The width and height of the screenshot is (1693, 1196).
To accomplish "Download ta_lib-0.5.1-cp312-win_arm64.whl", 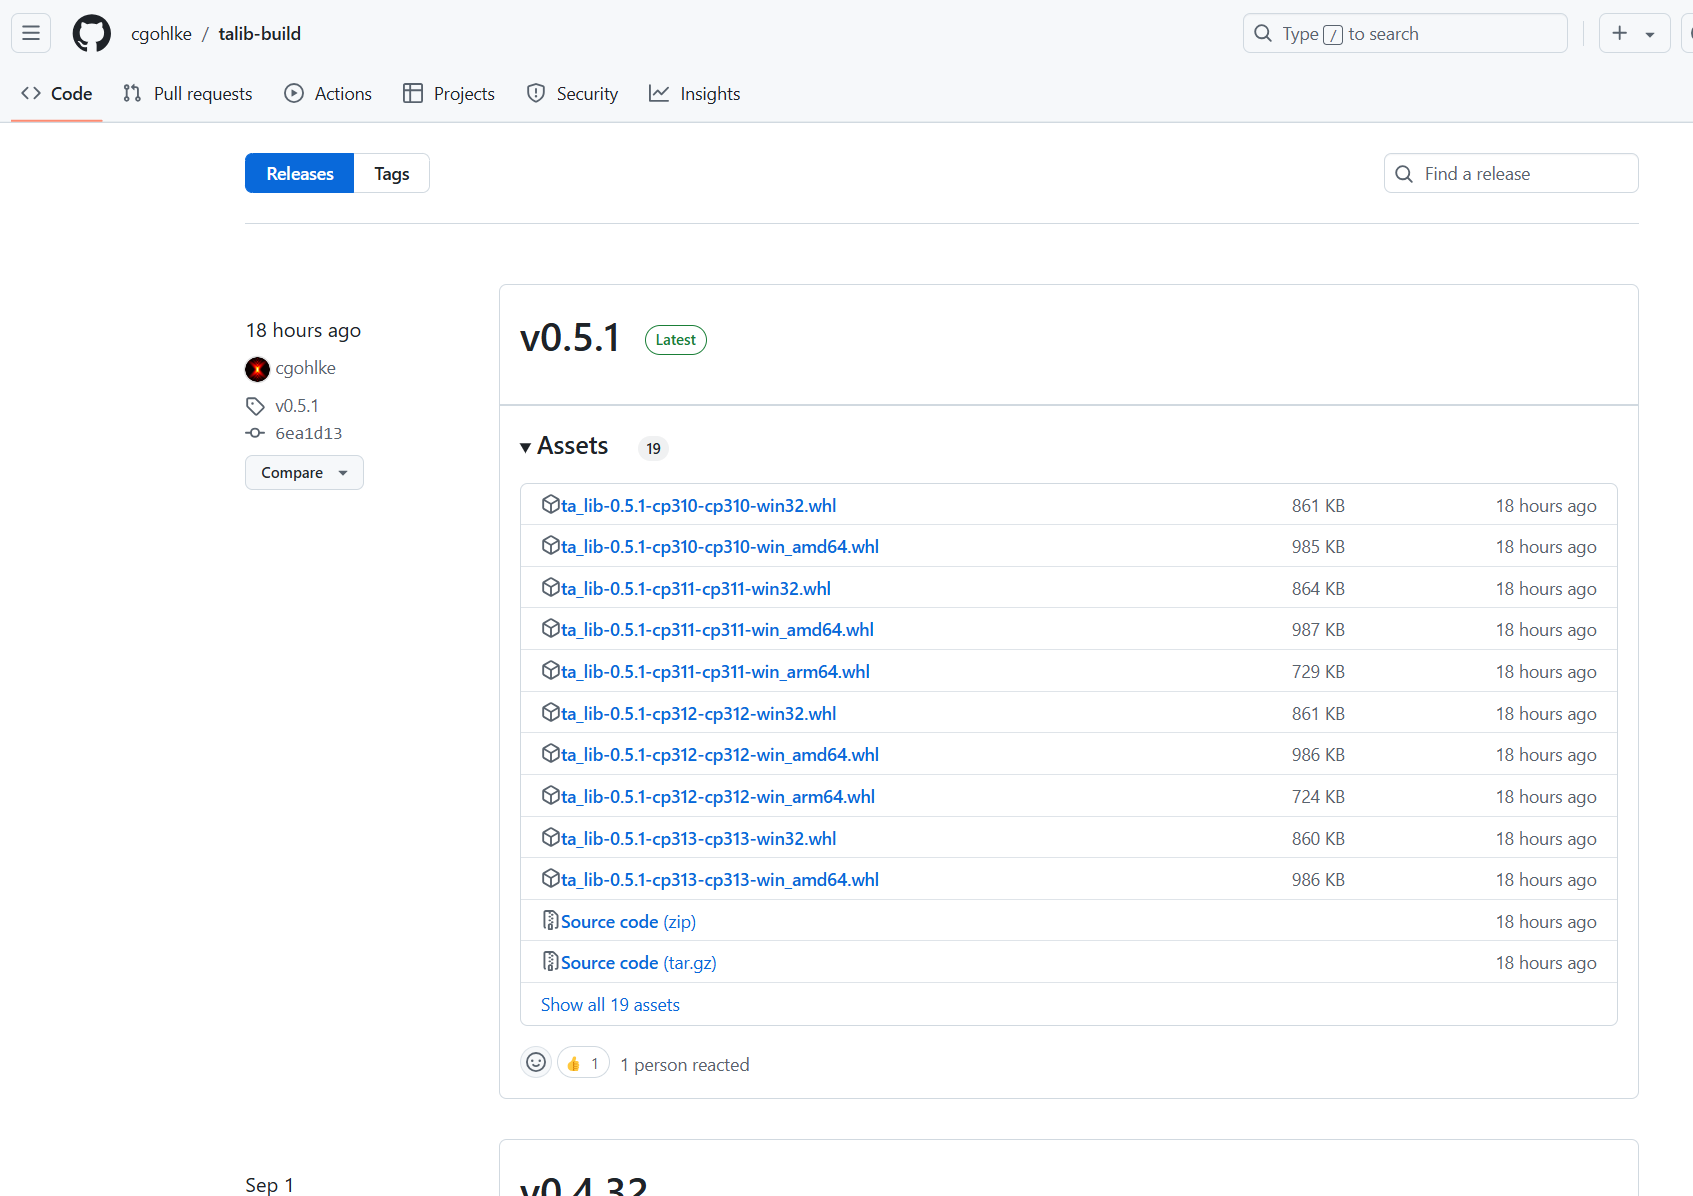I will coord(717,796).
